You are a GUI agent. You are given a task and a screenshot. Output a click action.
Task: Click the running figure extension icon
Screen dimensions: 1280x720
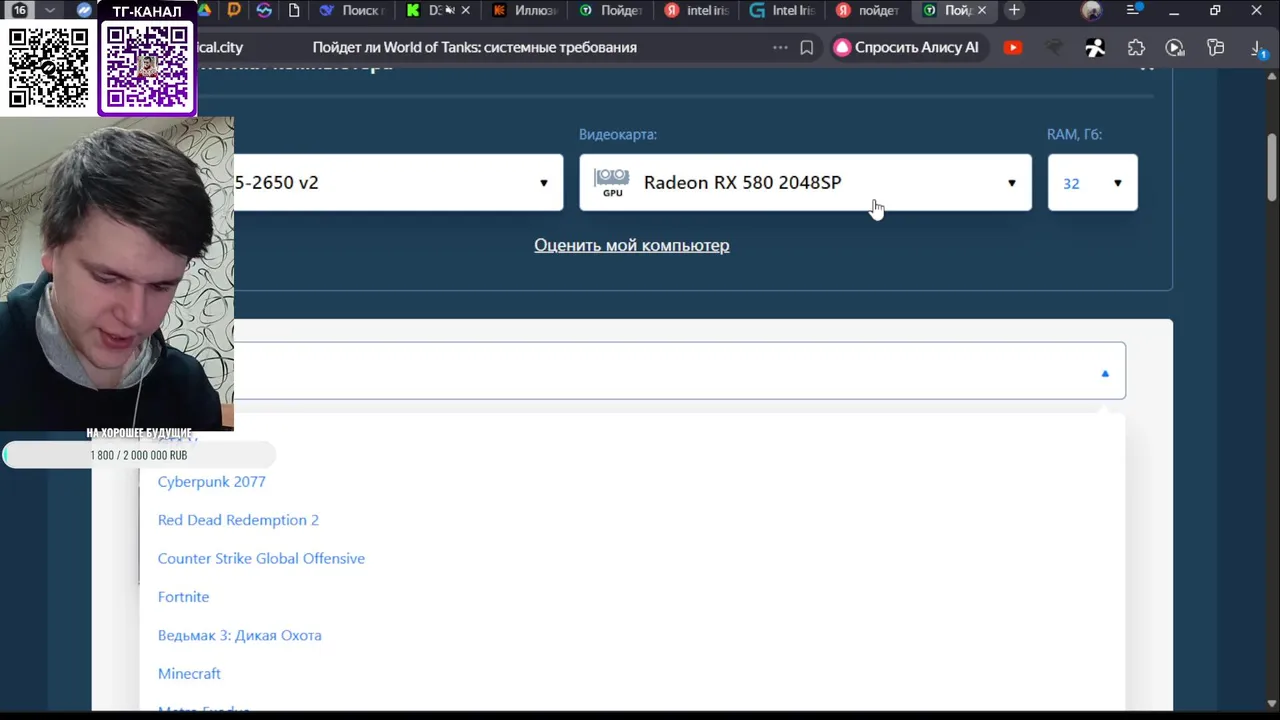point(1095,47)
